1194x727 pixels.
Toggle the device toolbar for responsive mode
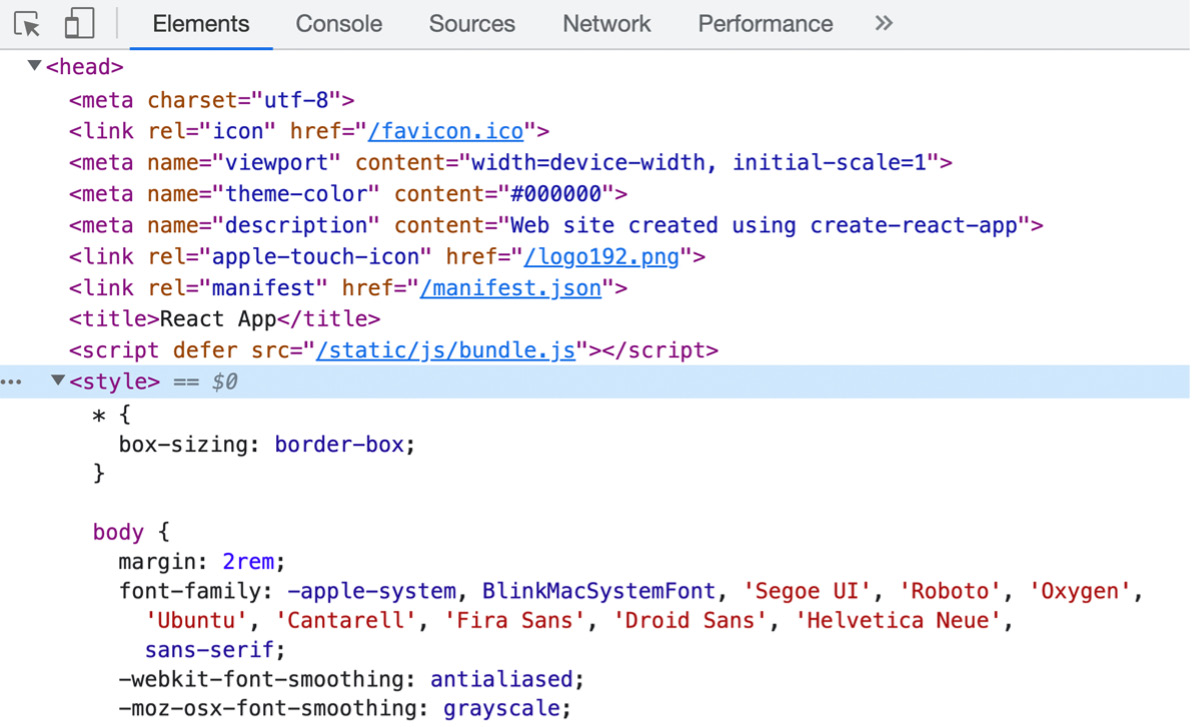click(78, 22)
